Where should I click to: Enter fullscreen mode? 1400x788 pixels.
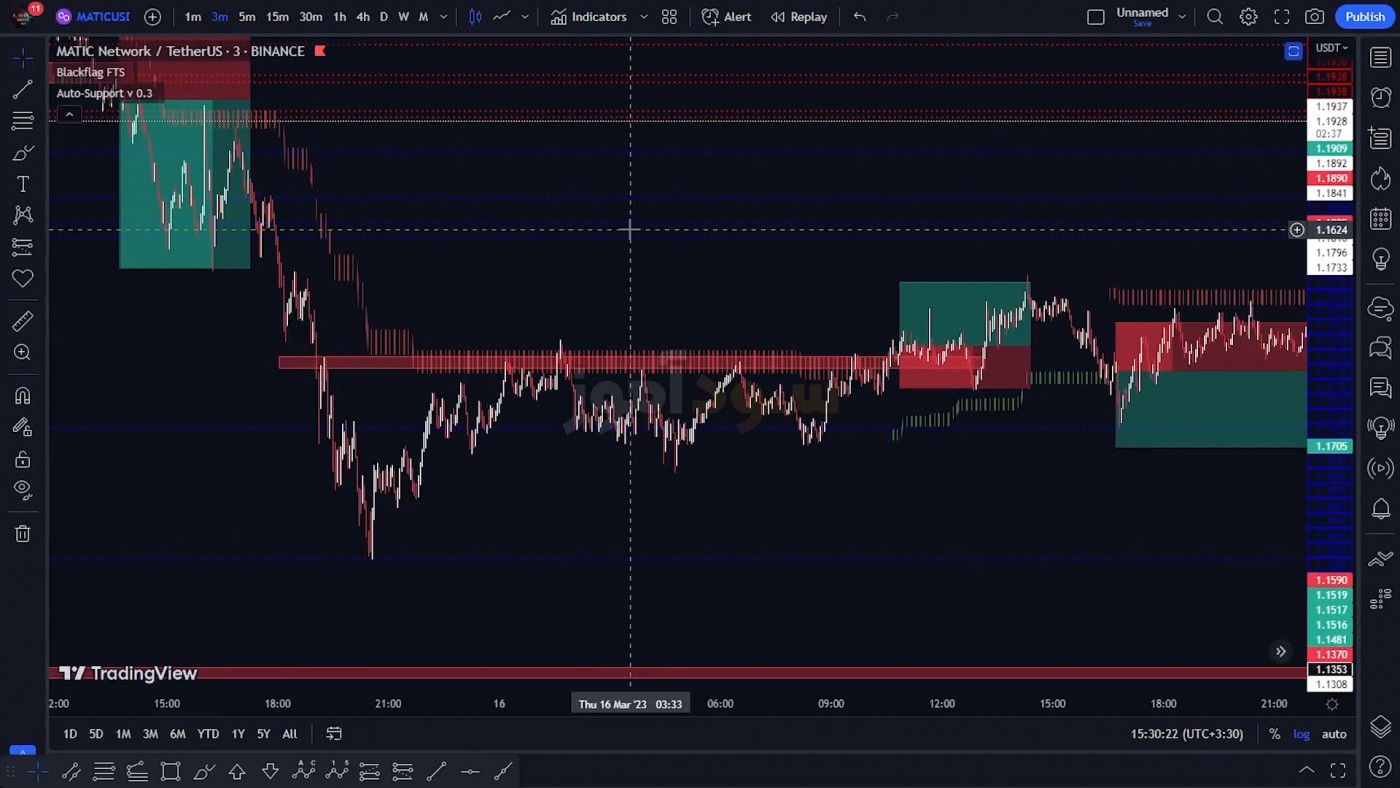click(x=1282, y=17)
